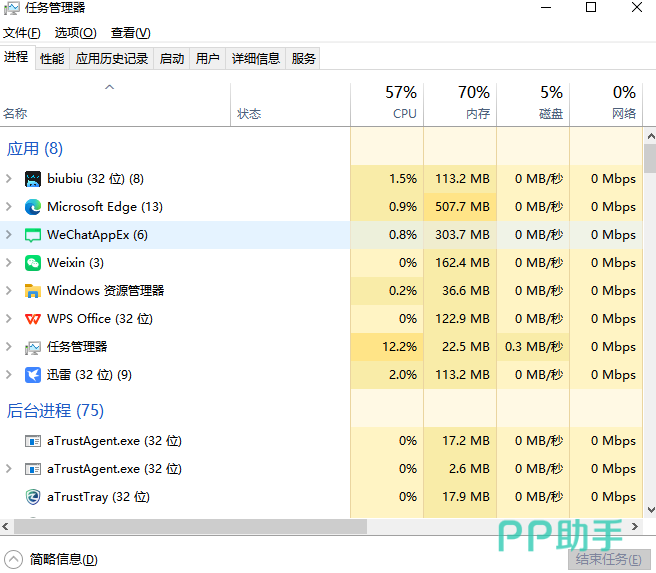Screen dimensions: 656x573
Task: Click the Windows 资源管理器 folder icon
Action: pos(33,291)
